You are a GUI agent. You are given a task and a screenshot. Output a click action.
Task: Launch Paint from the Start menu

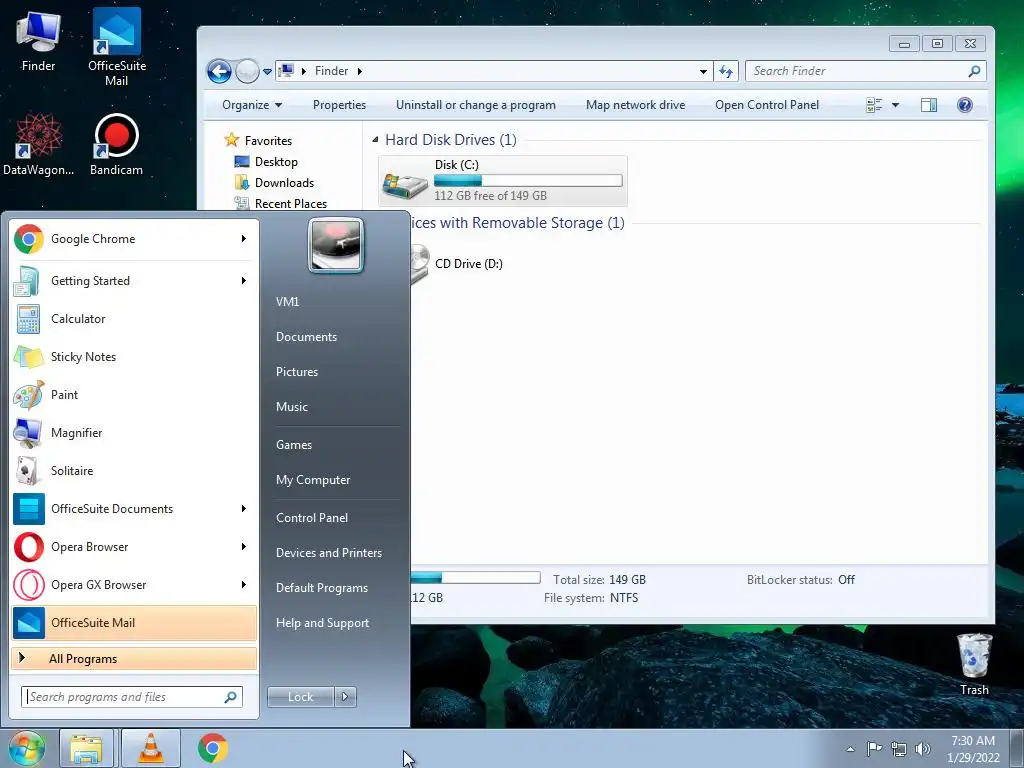click(134, 394)
